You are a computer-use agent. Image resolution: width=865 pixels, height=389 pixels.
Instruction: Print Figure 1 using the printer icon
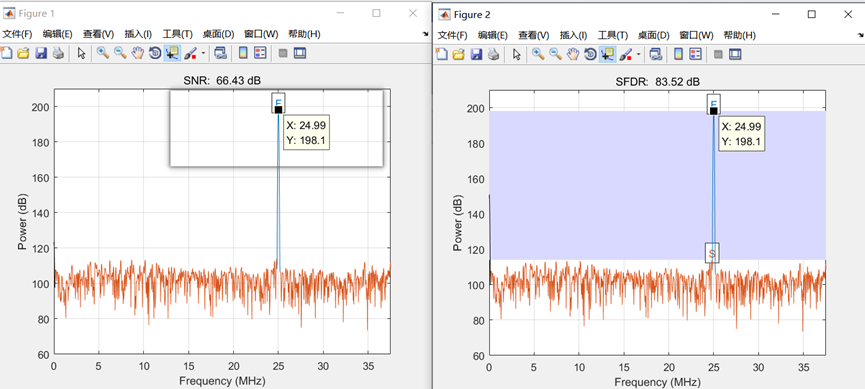(x=58, y=54)
